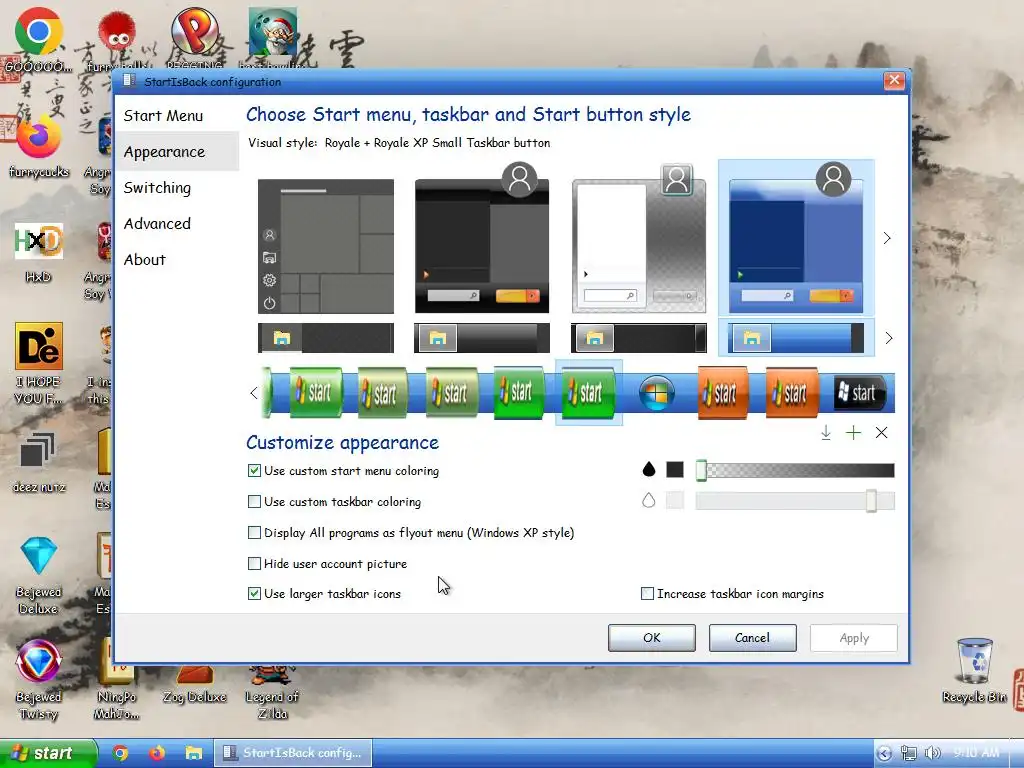Click the taskbar opacity slider
Screen dimensions: 1024x768
[x=795, y=501]
